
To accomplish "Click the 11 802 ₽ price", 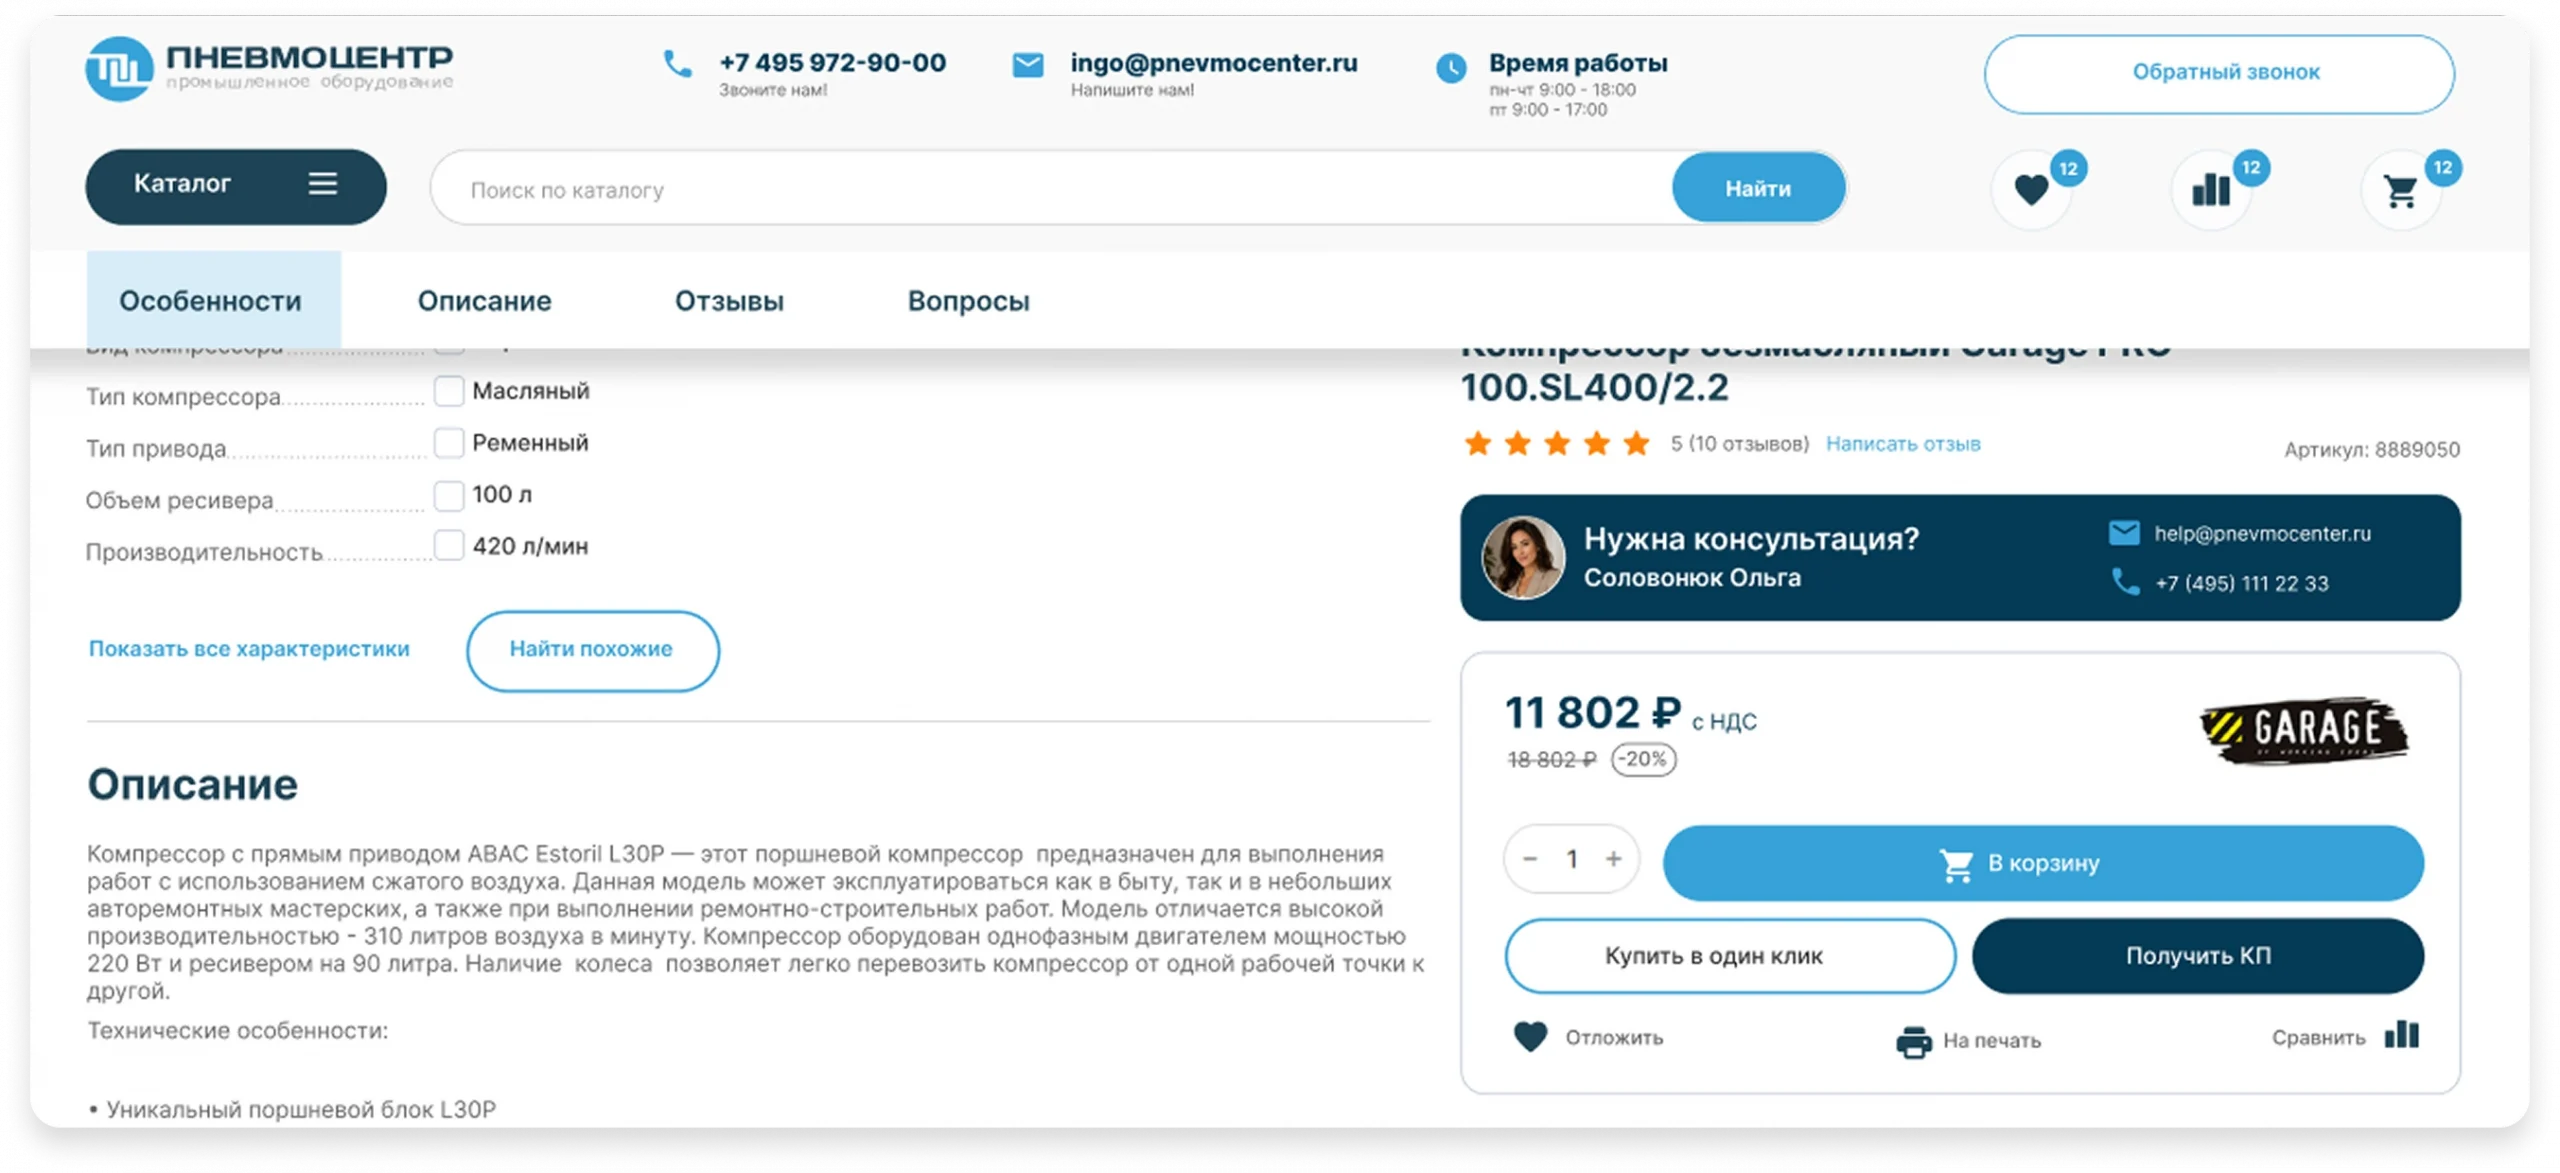I will pos(1592,714).
